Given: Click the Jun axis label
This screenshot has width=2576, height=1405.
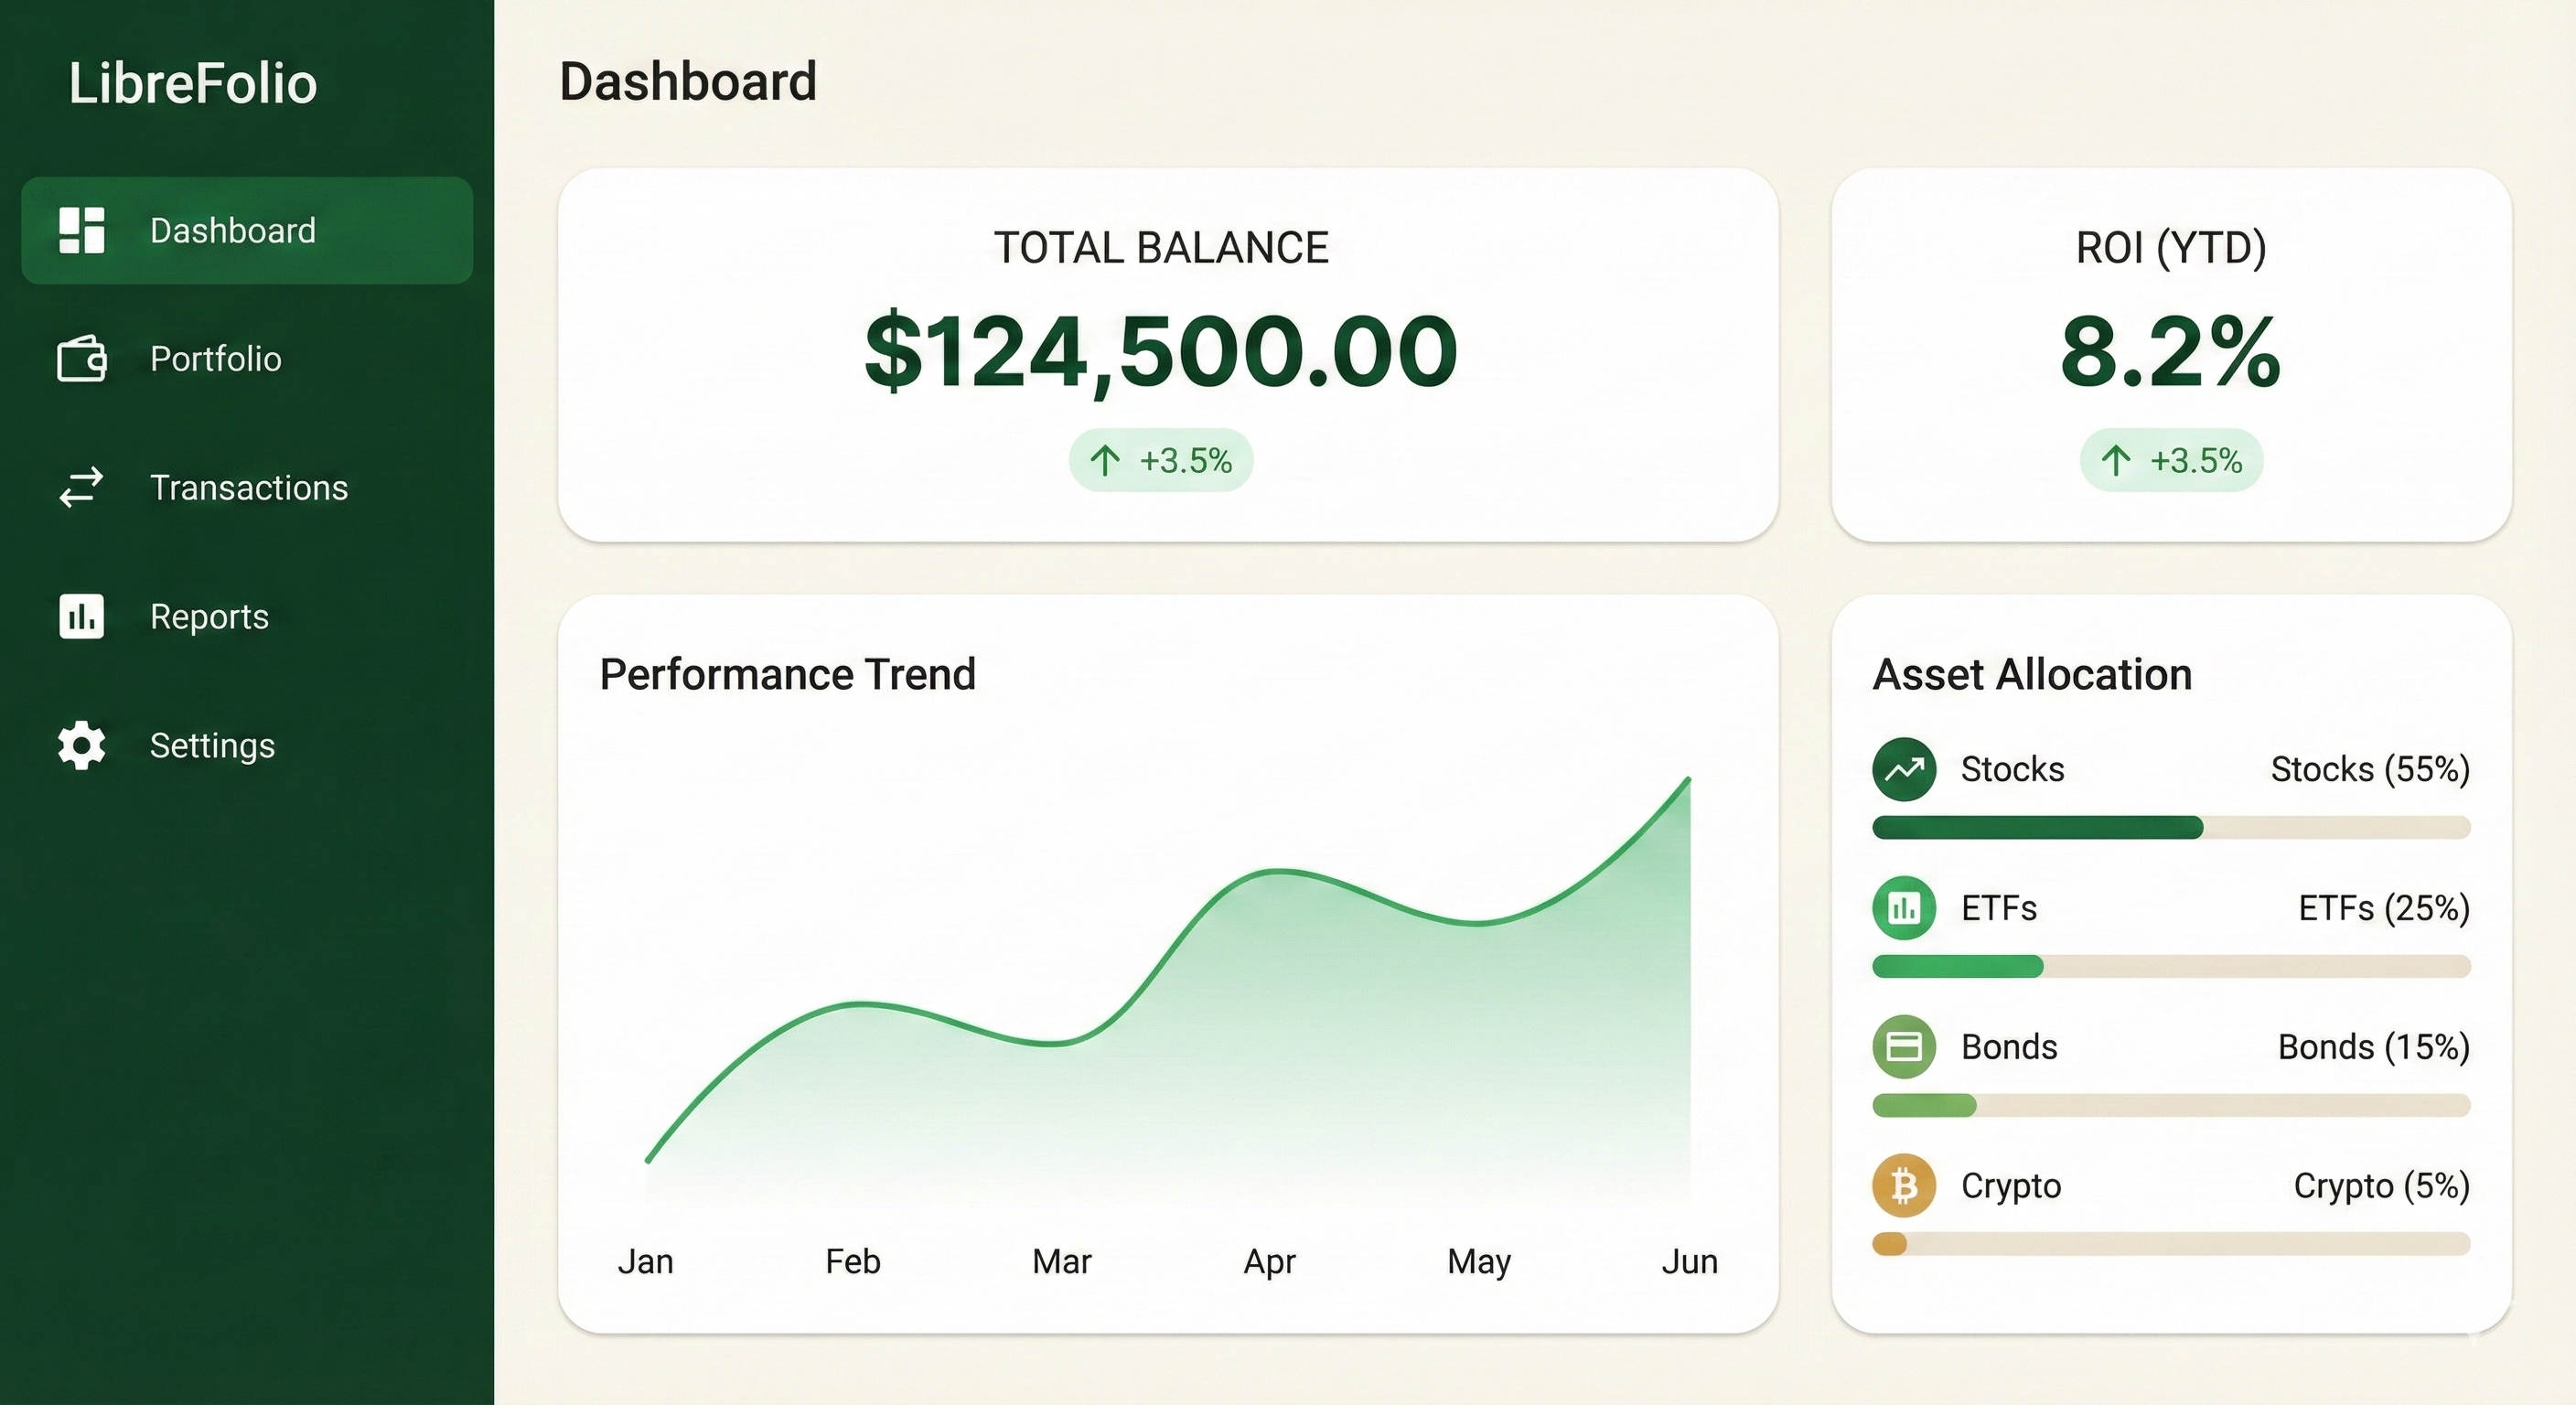Looking at the screenshot, I should click(1690, 1261).
